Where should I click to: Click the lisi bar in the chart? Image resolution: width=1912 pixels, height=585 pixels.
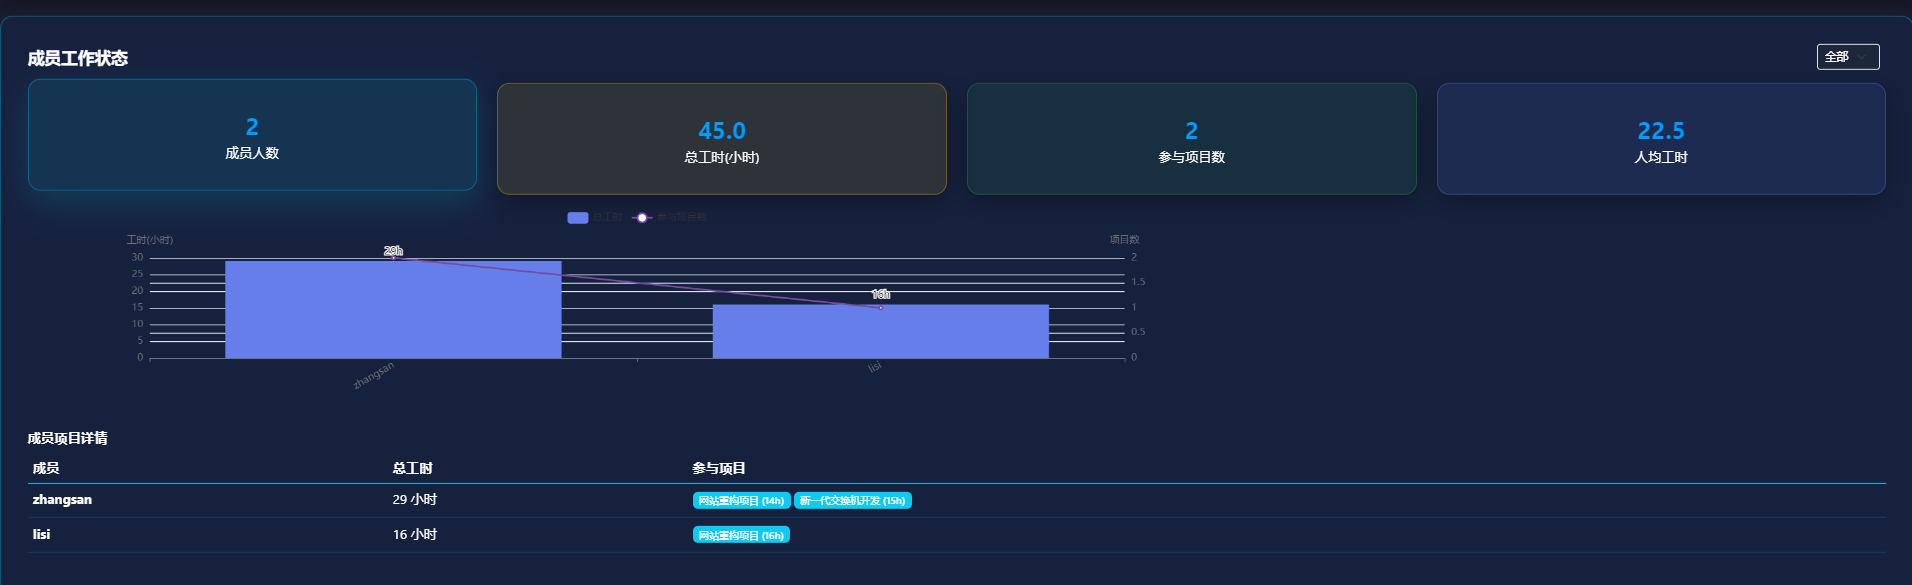881,331
